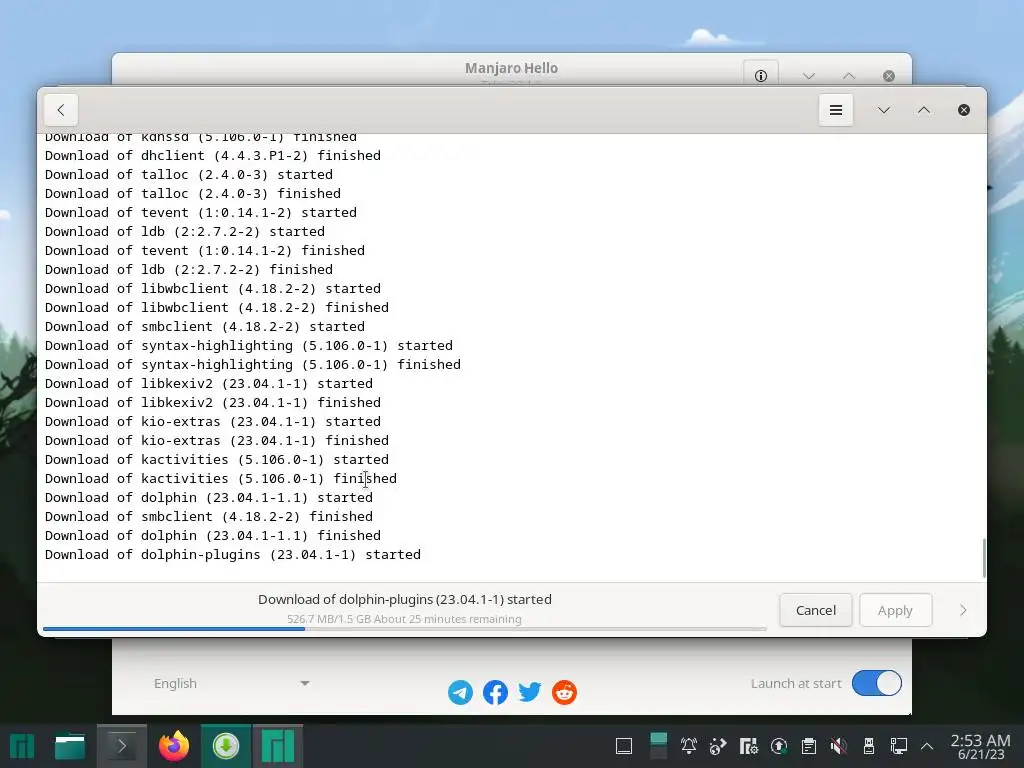Image resolution: width=1024 pixels, height=768 pixels.
Task: Open the Facebook link icon
Action: pos(495,692)
